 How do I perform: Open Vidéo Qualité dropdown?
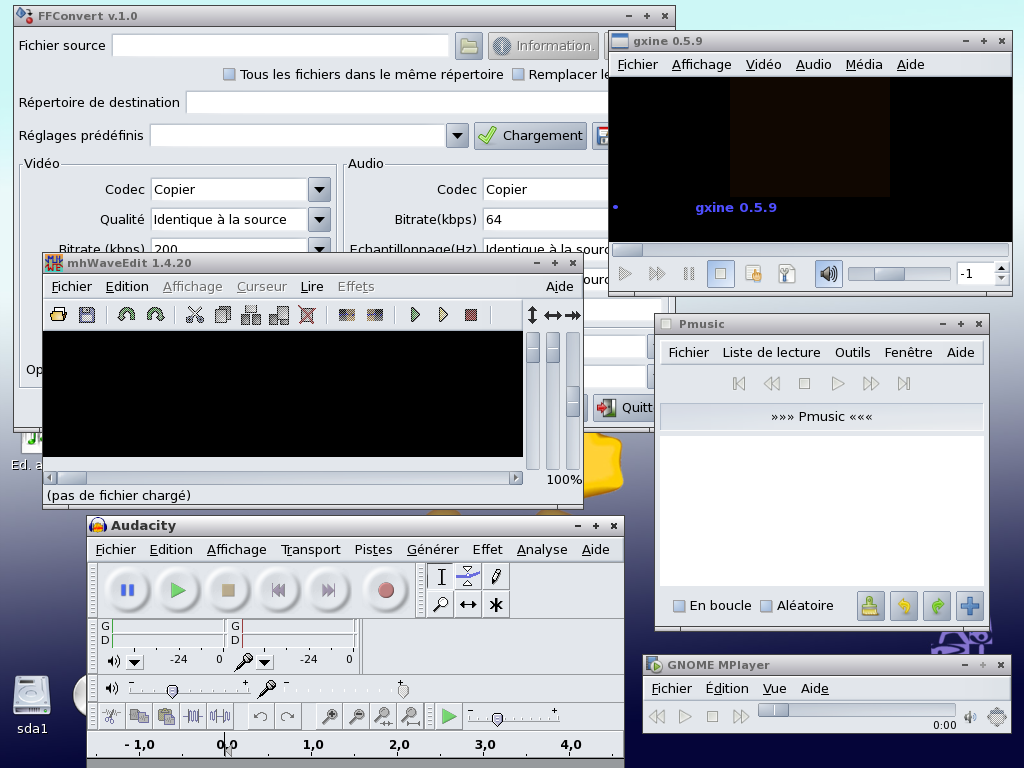(319, 220)
